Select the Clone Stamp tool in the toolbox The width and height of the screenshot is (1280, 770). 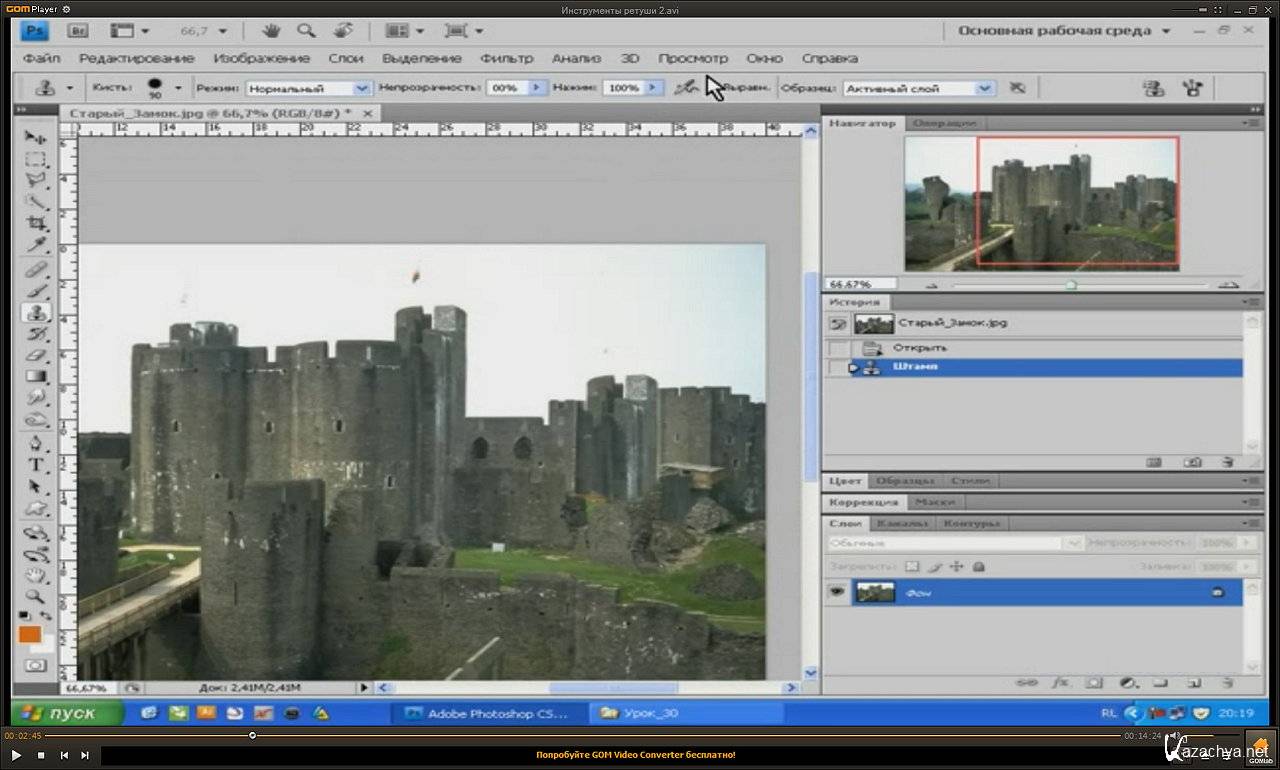pyautogui.click(x=36, y=312)
